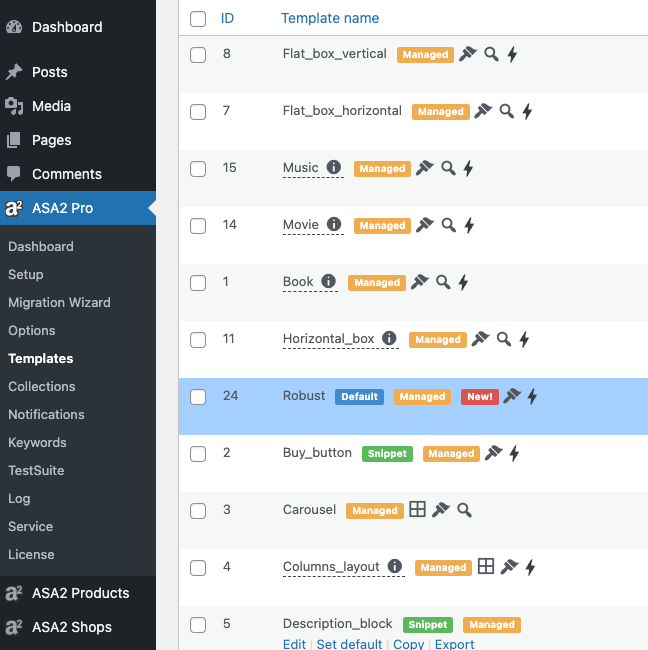
Task: Open the Collections submenu item
Action: pos(42,386)
